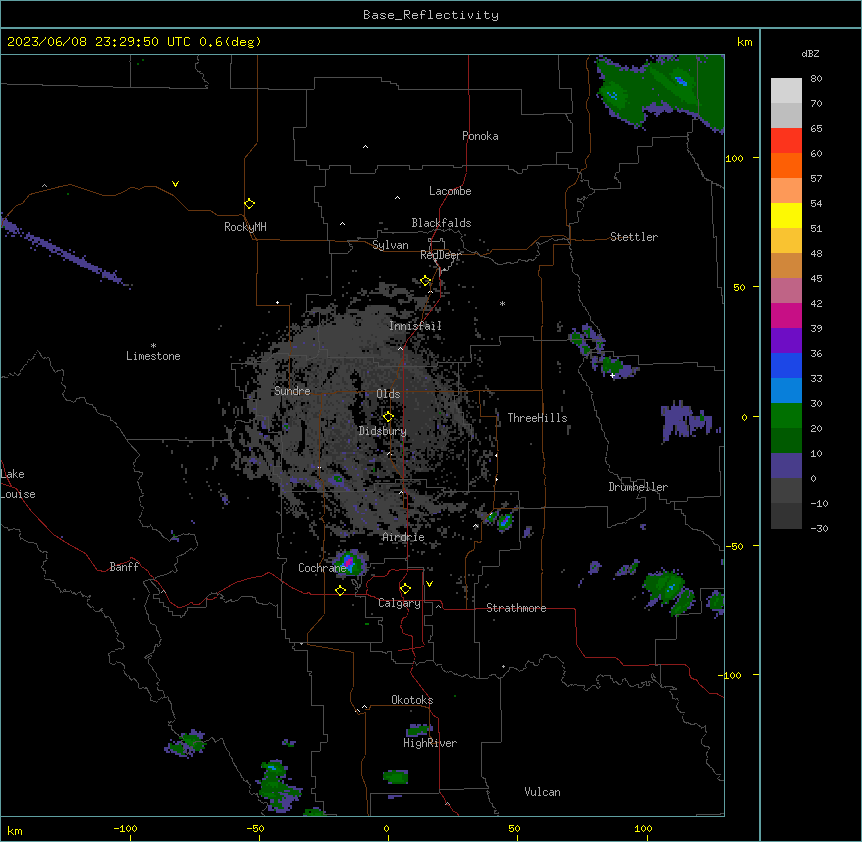862x842 pixels.
Task: Click the yellow V marker northwest of RockyMH
Action: [175, 184]
